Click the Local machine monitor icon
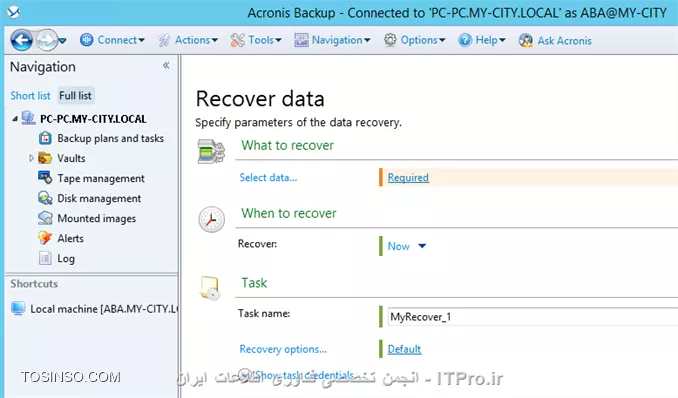678x398 pixels. [18, 308]
